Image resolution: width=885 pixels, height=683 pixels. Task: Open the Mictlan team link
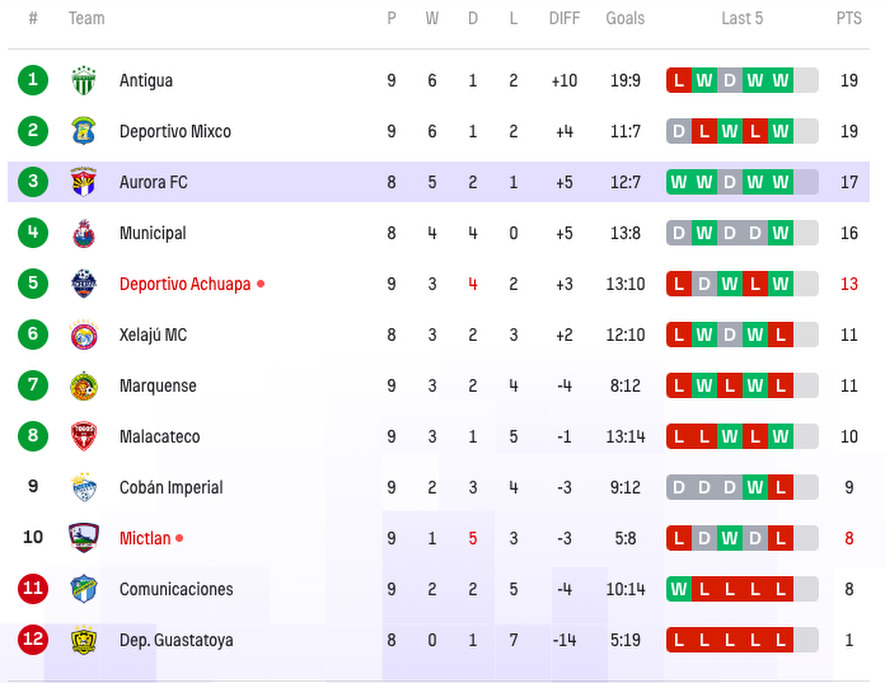point(145,538)
